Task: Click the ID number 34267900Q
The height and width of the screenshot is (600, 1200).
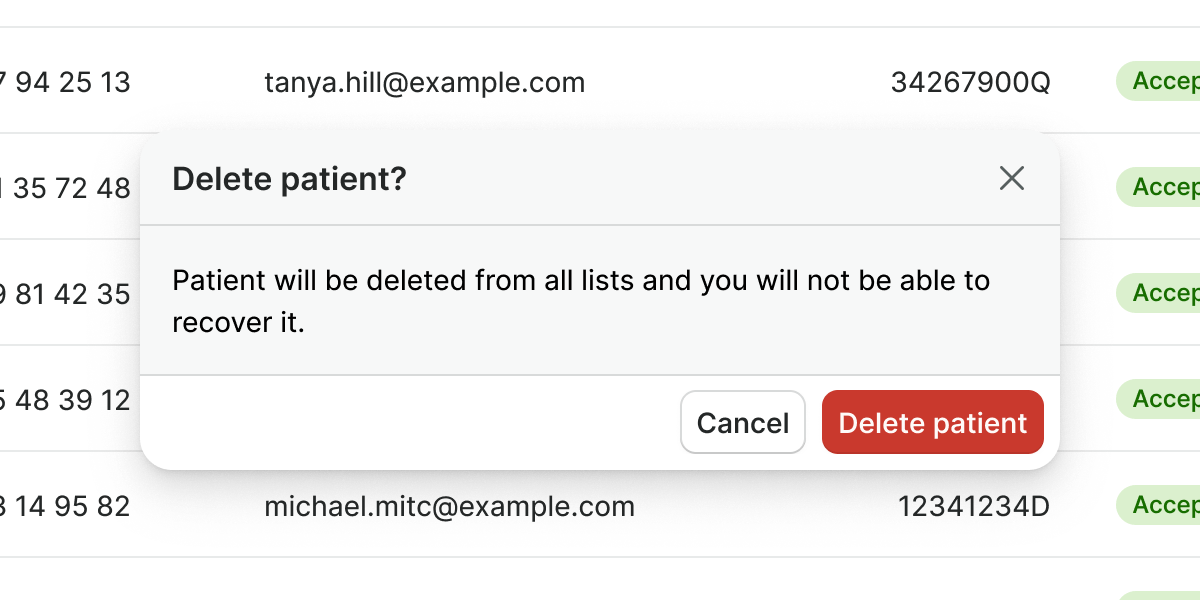Action: point(970,82)
